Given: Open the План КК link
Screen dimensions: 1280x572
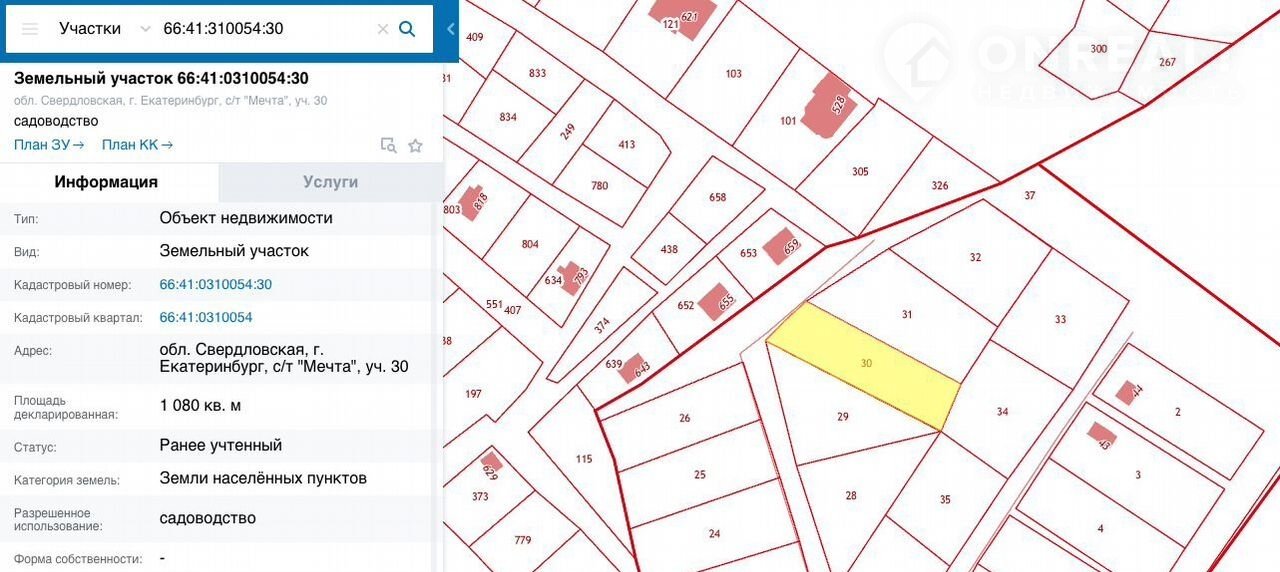Looking at the screenshot, I should (x=137, y=145).
